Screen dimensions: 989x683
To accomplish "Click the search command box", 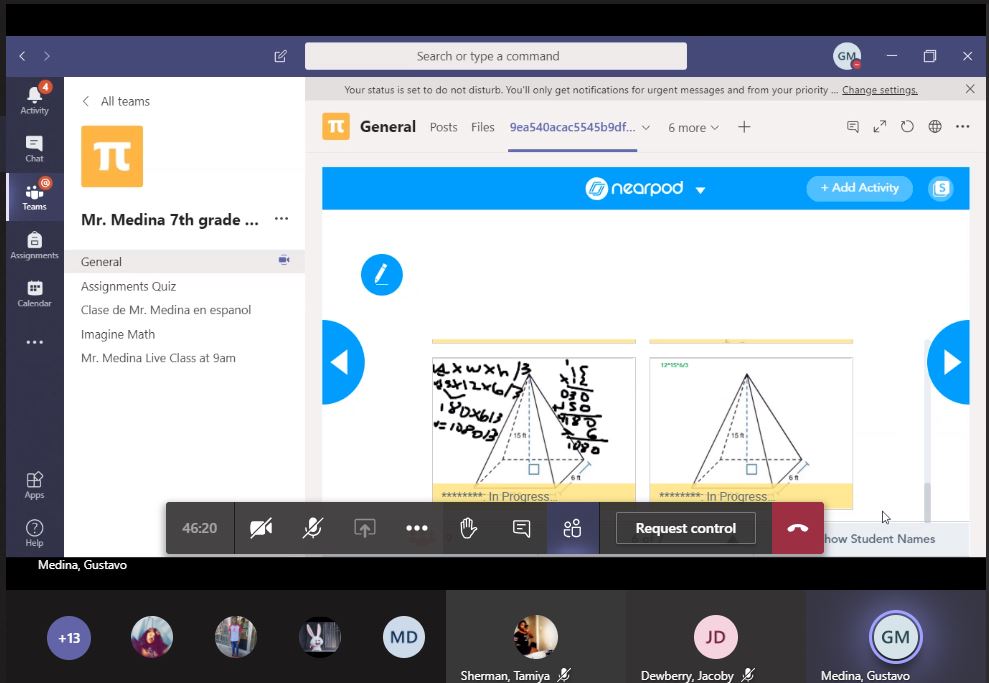I will tap(496, 56).
